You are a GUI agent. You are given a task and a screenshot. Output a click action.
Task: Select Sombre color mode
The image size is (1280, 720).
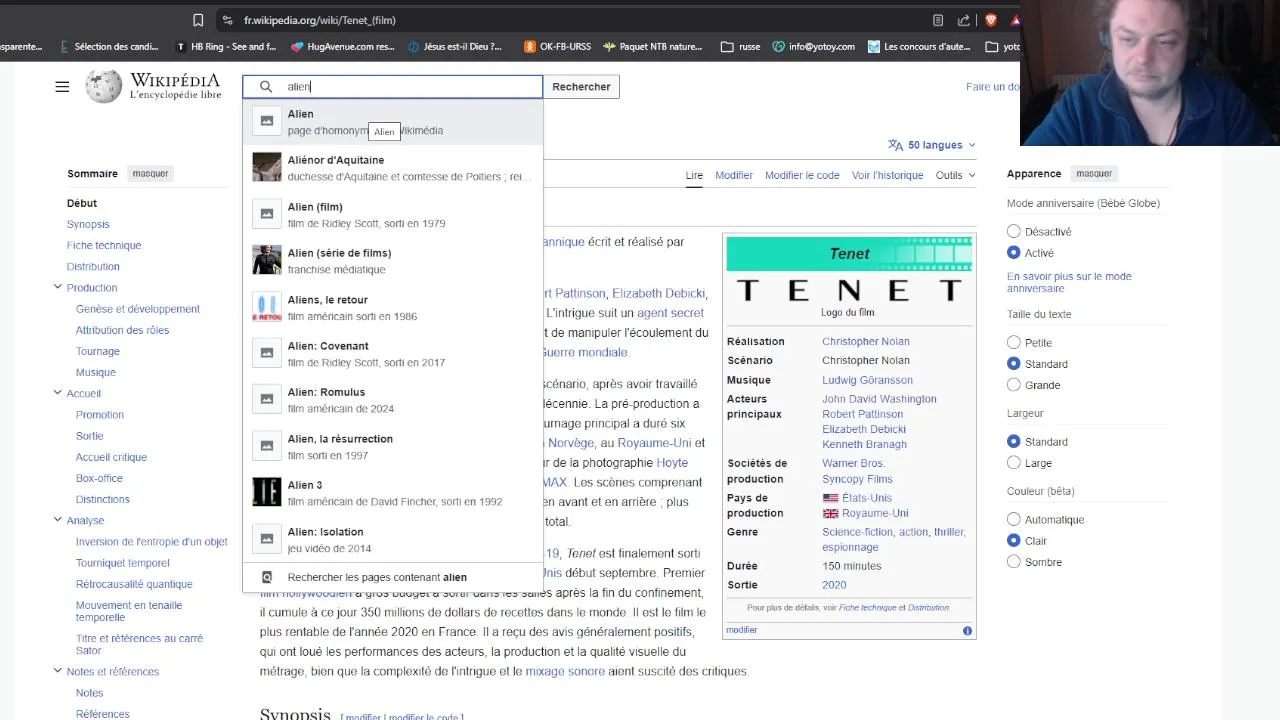click(1014, 562)
